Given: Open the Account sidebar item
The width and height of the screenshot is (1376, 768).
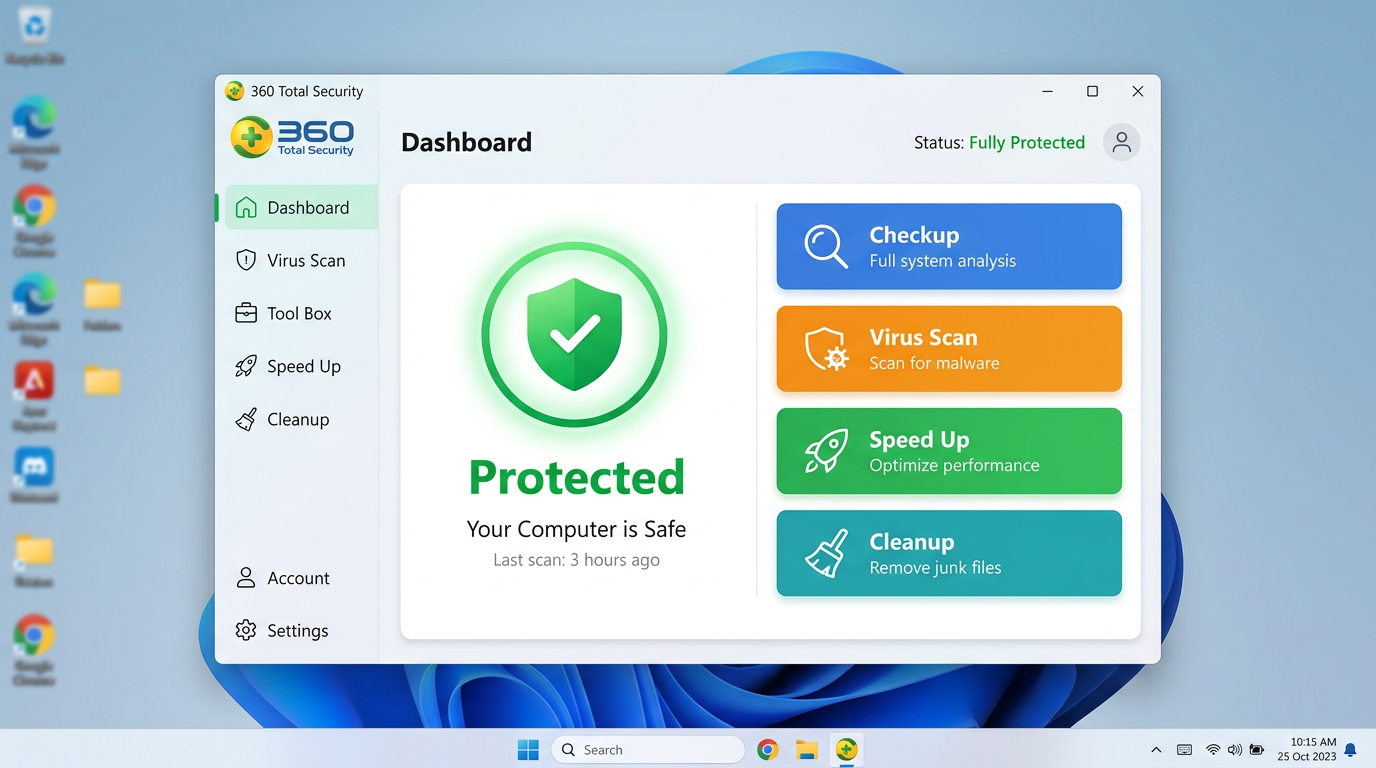Looking at the screenshot, I should coord(282,577).
